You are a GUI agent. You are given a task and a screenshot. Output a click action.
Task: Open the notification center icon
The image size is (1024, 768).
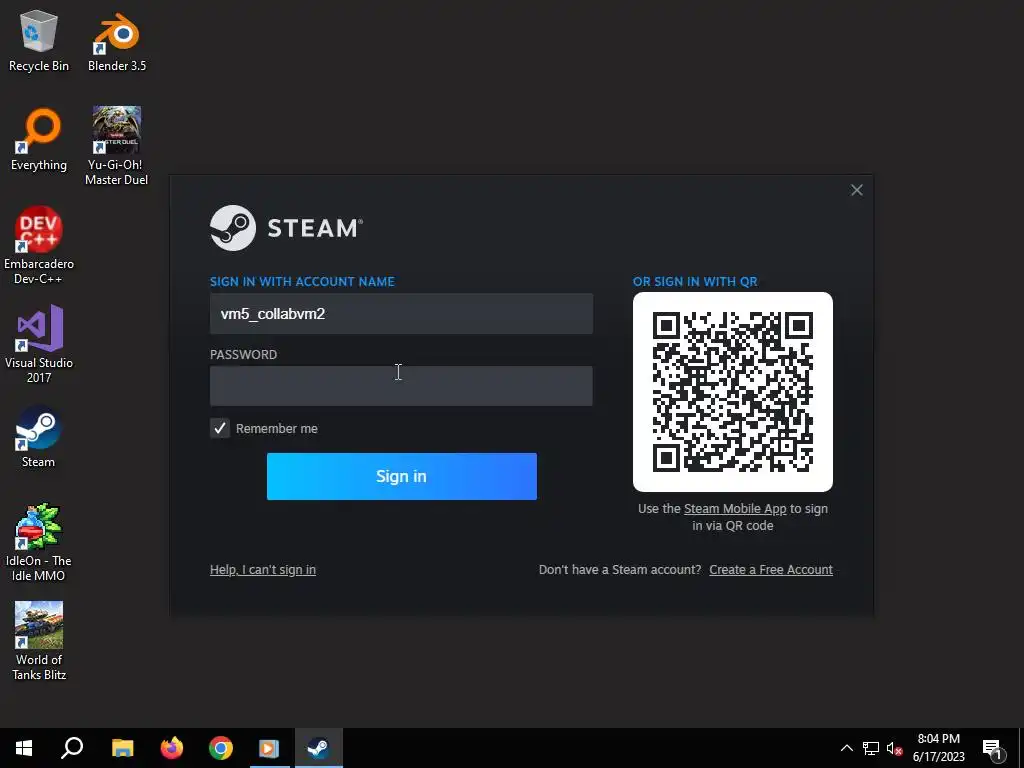993,748
